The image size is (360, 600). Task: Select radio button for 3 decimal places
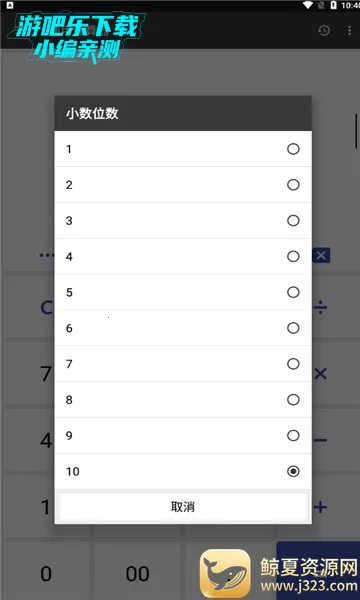click(293, 221)
